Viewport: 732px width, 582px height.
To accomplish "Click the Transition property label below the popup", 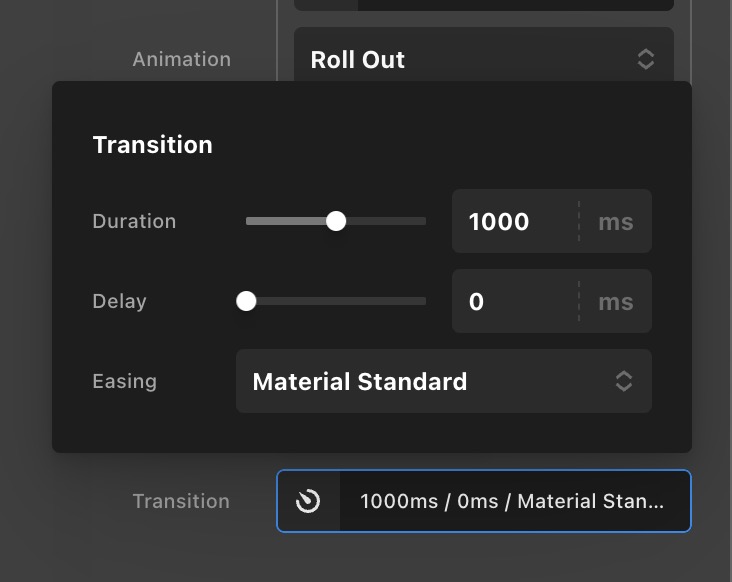I will 181,501.
